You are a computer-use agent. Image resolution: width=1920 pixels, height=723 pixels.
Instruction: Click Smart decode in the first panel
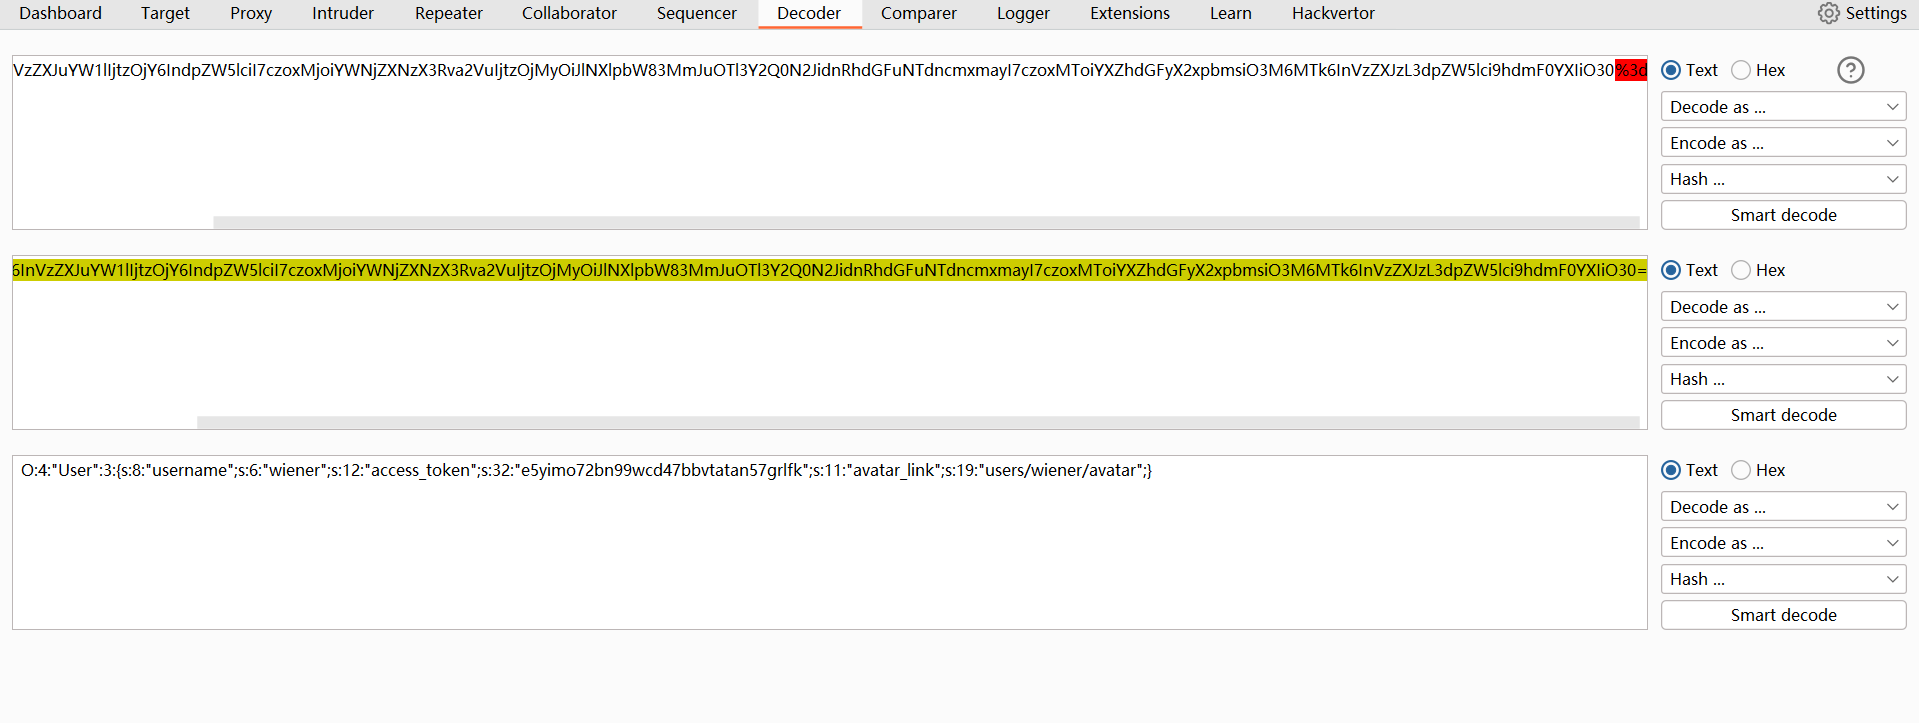(1783, 215)
